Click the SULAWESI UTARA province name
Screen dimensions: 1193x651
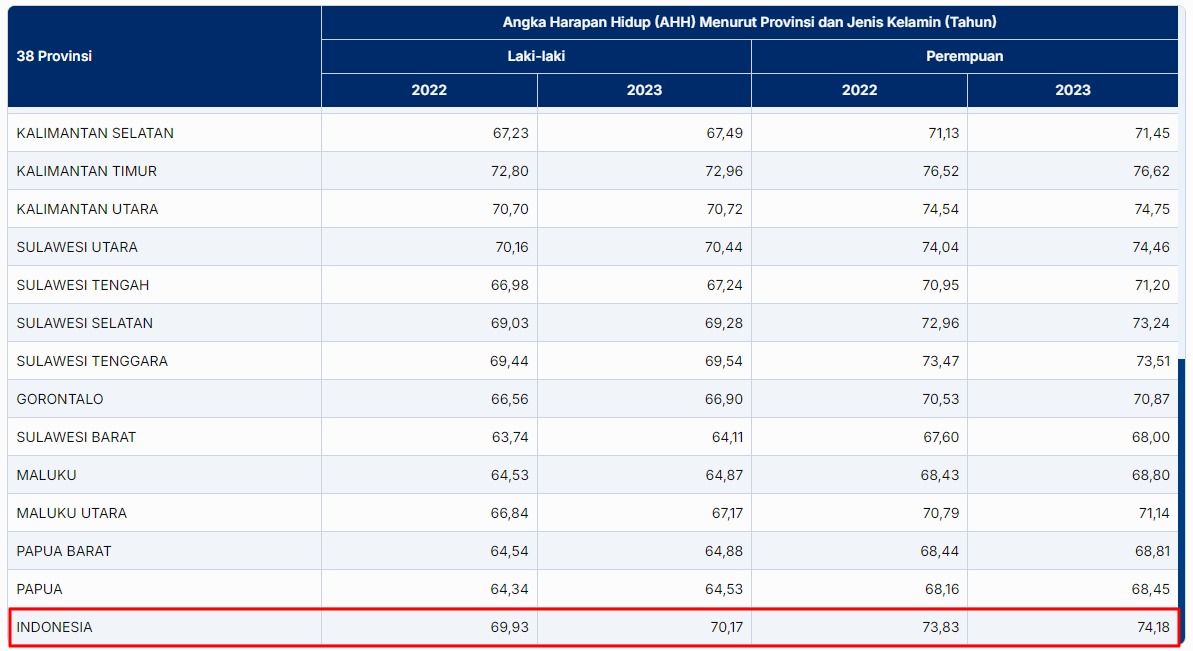point(77,247)
